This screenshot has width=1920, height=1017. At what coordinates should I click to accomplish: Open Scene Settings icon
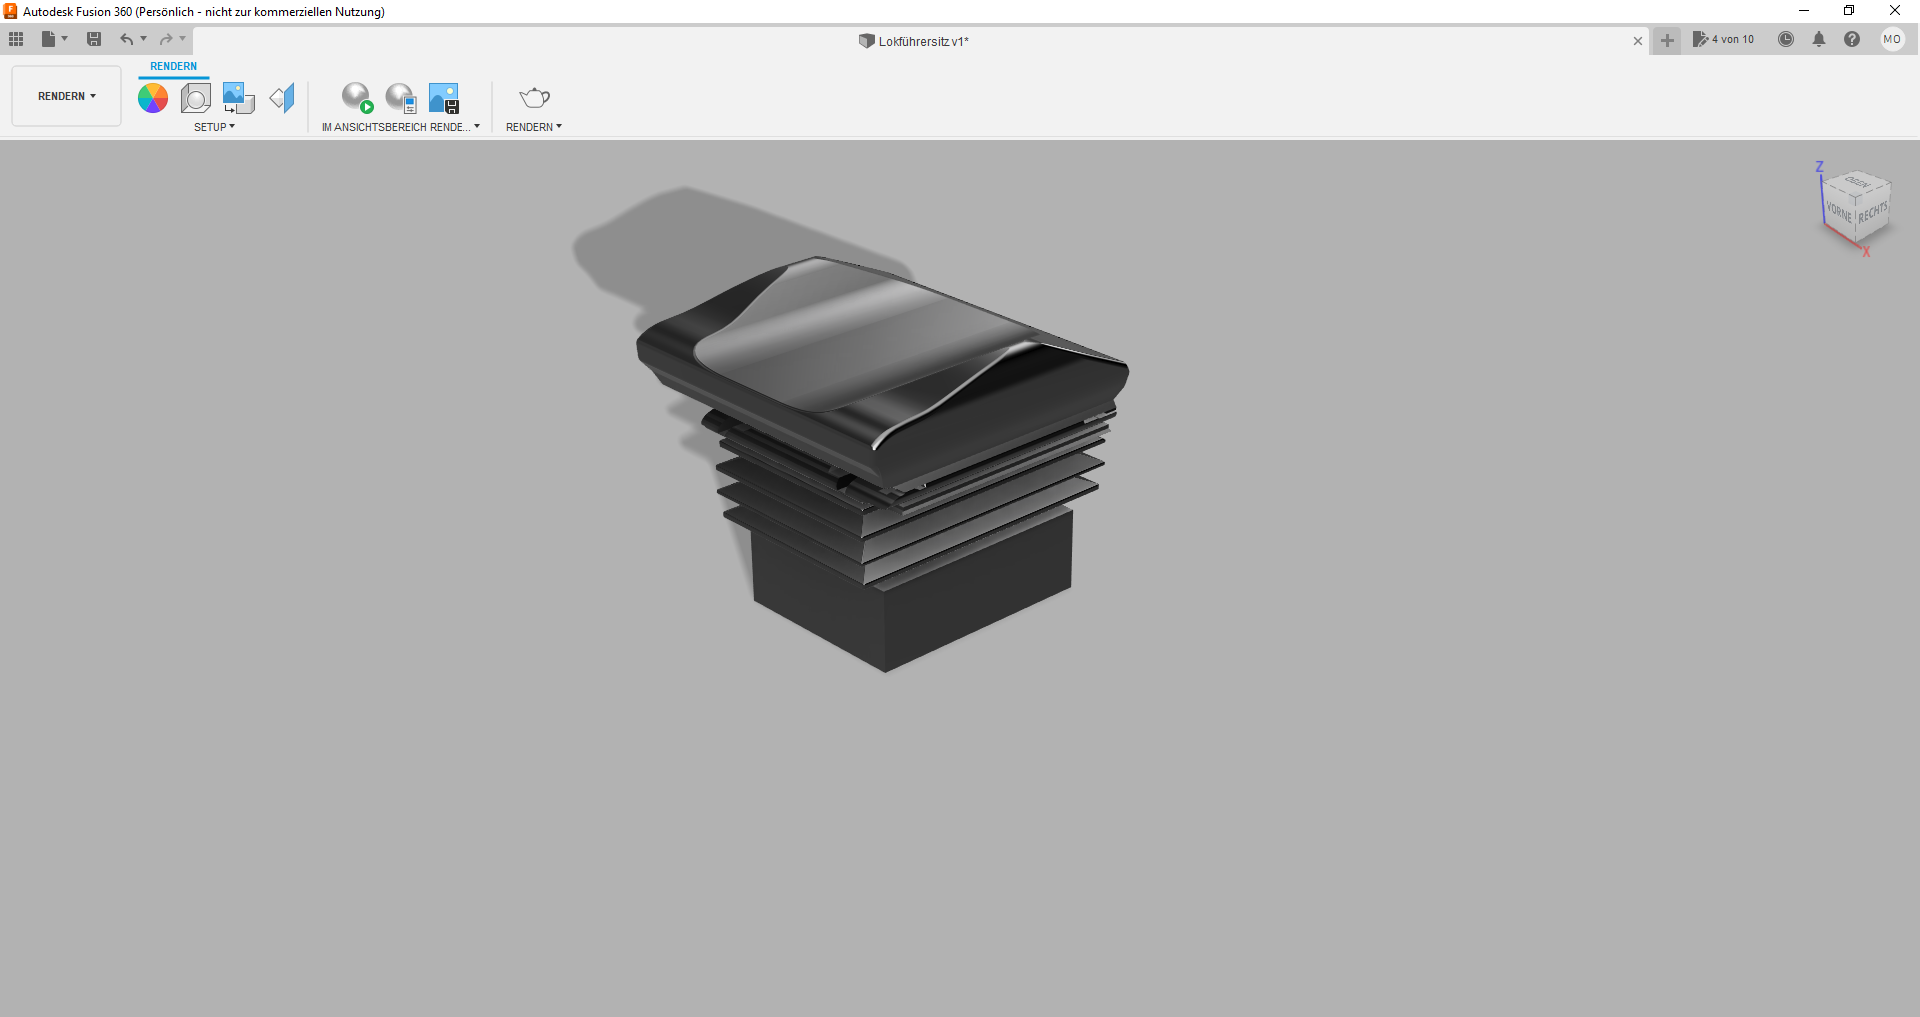[196, 98]
